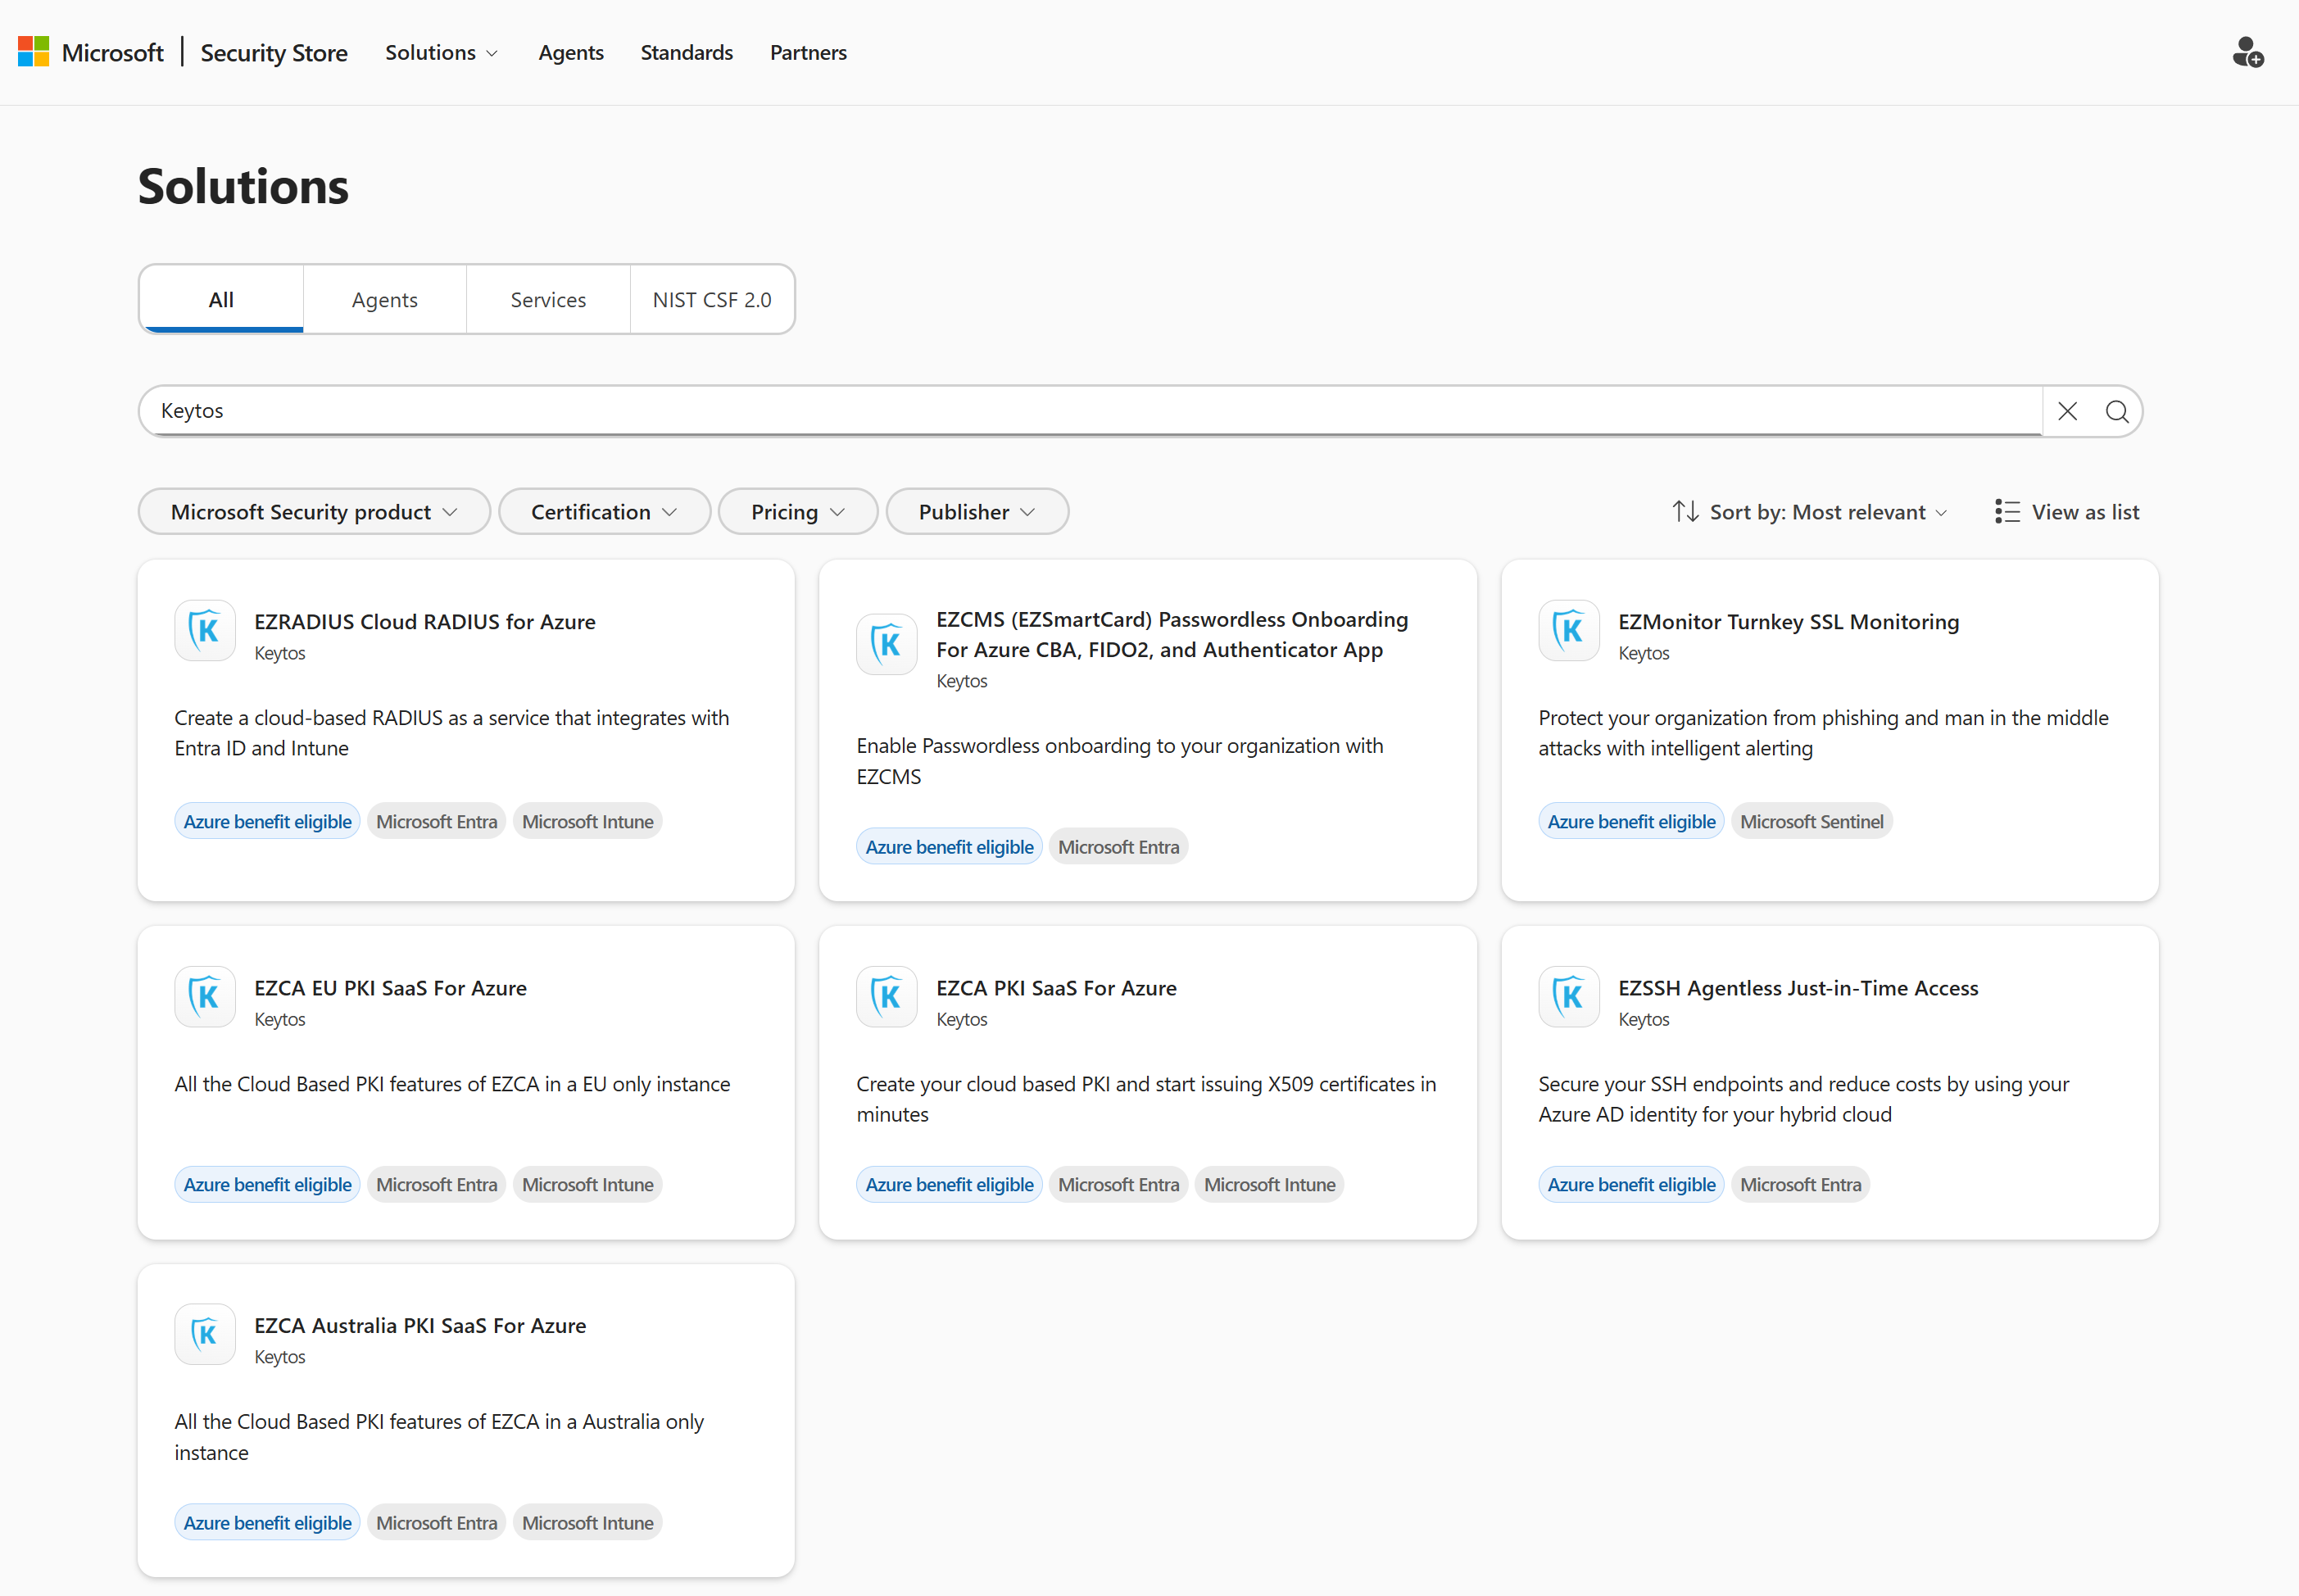
Task: Open the user sign-in account icon
Action: pyautogui.click(x=2247, y=52)
